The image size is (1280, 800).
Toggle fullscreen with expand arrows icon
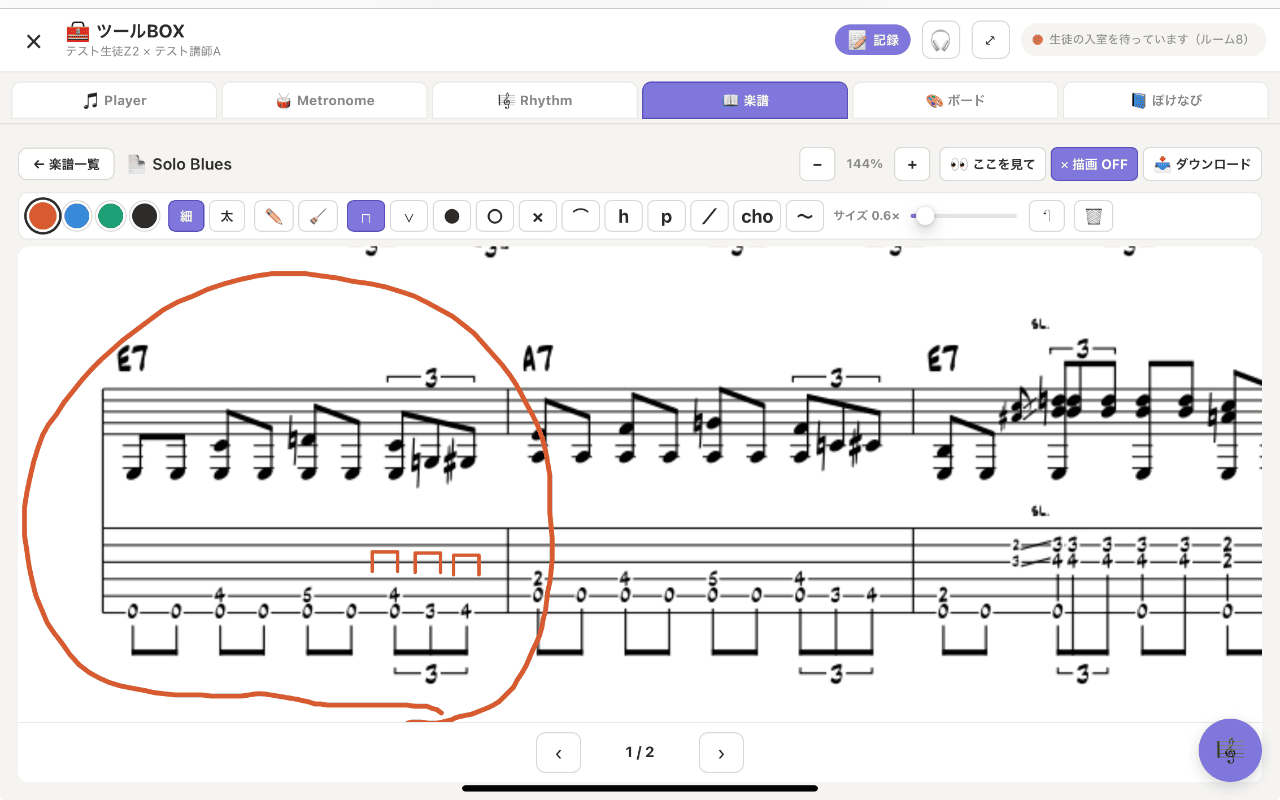click(990, 40)
